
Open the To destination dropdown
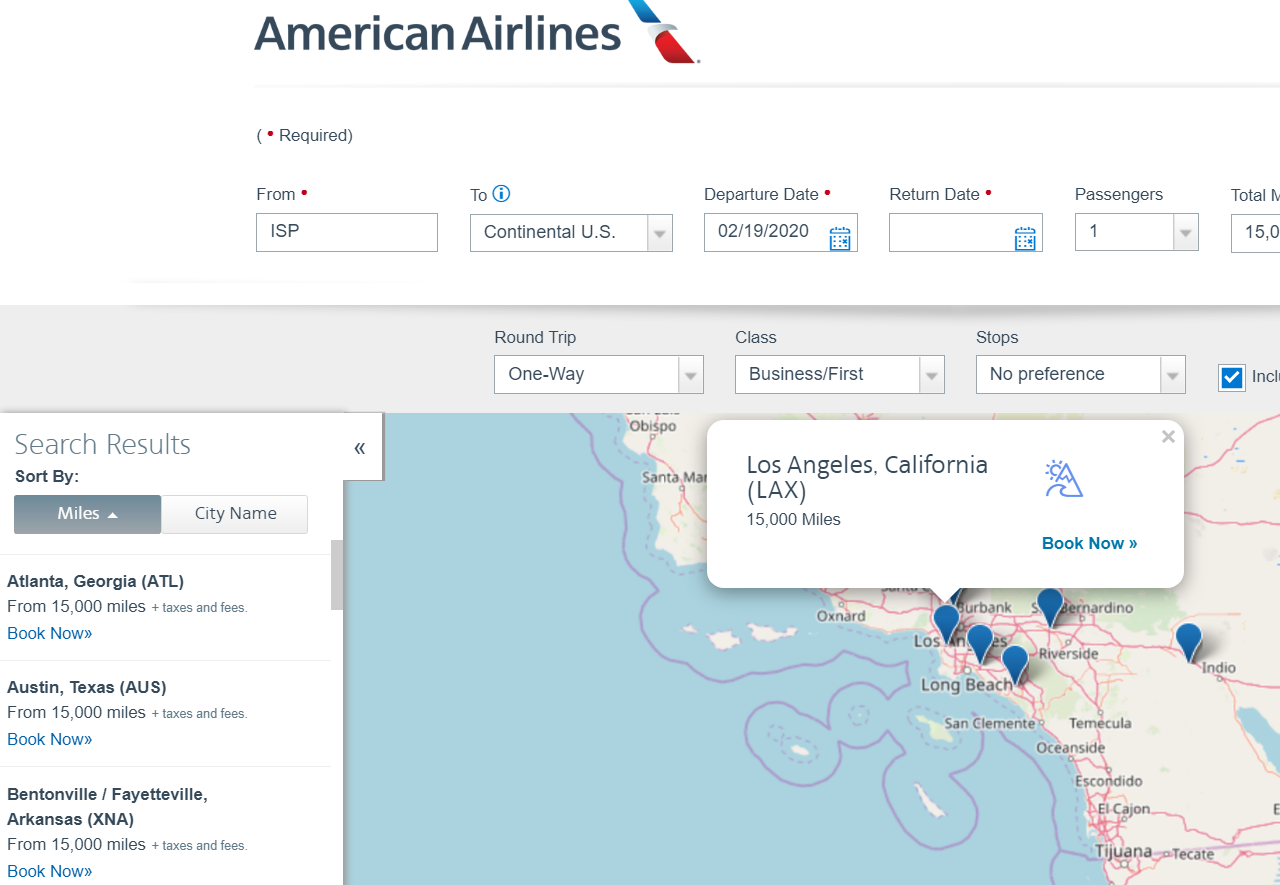(x=571, y=233)
